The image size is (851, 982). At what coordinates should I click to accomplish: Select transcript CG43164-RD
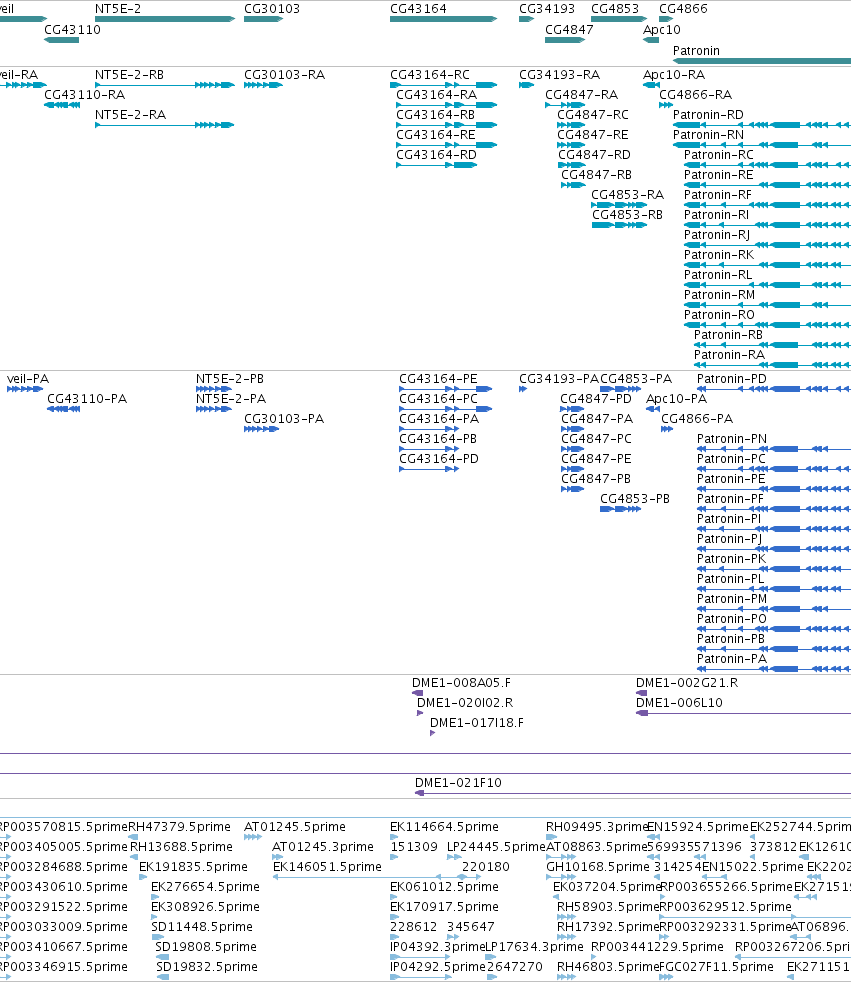pos(436,165)
